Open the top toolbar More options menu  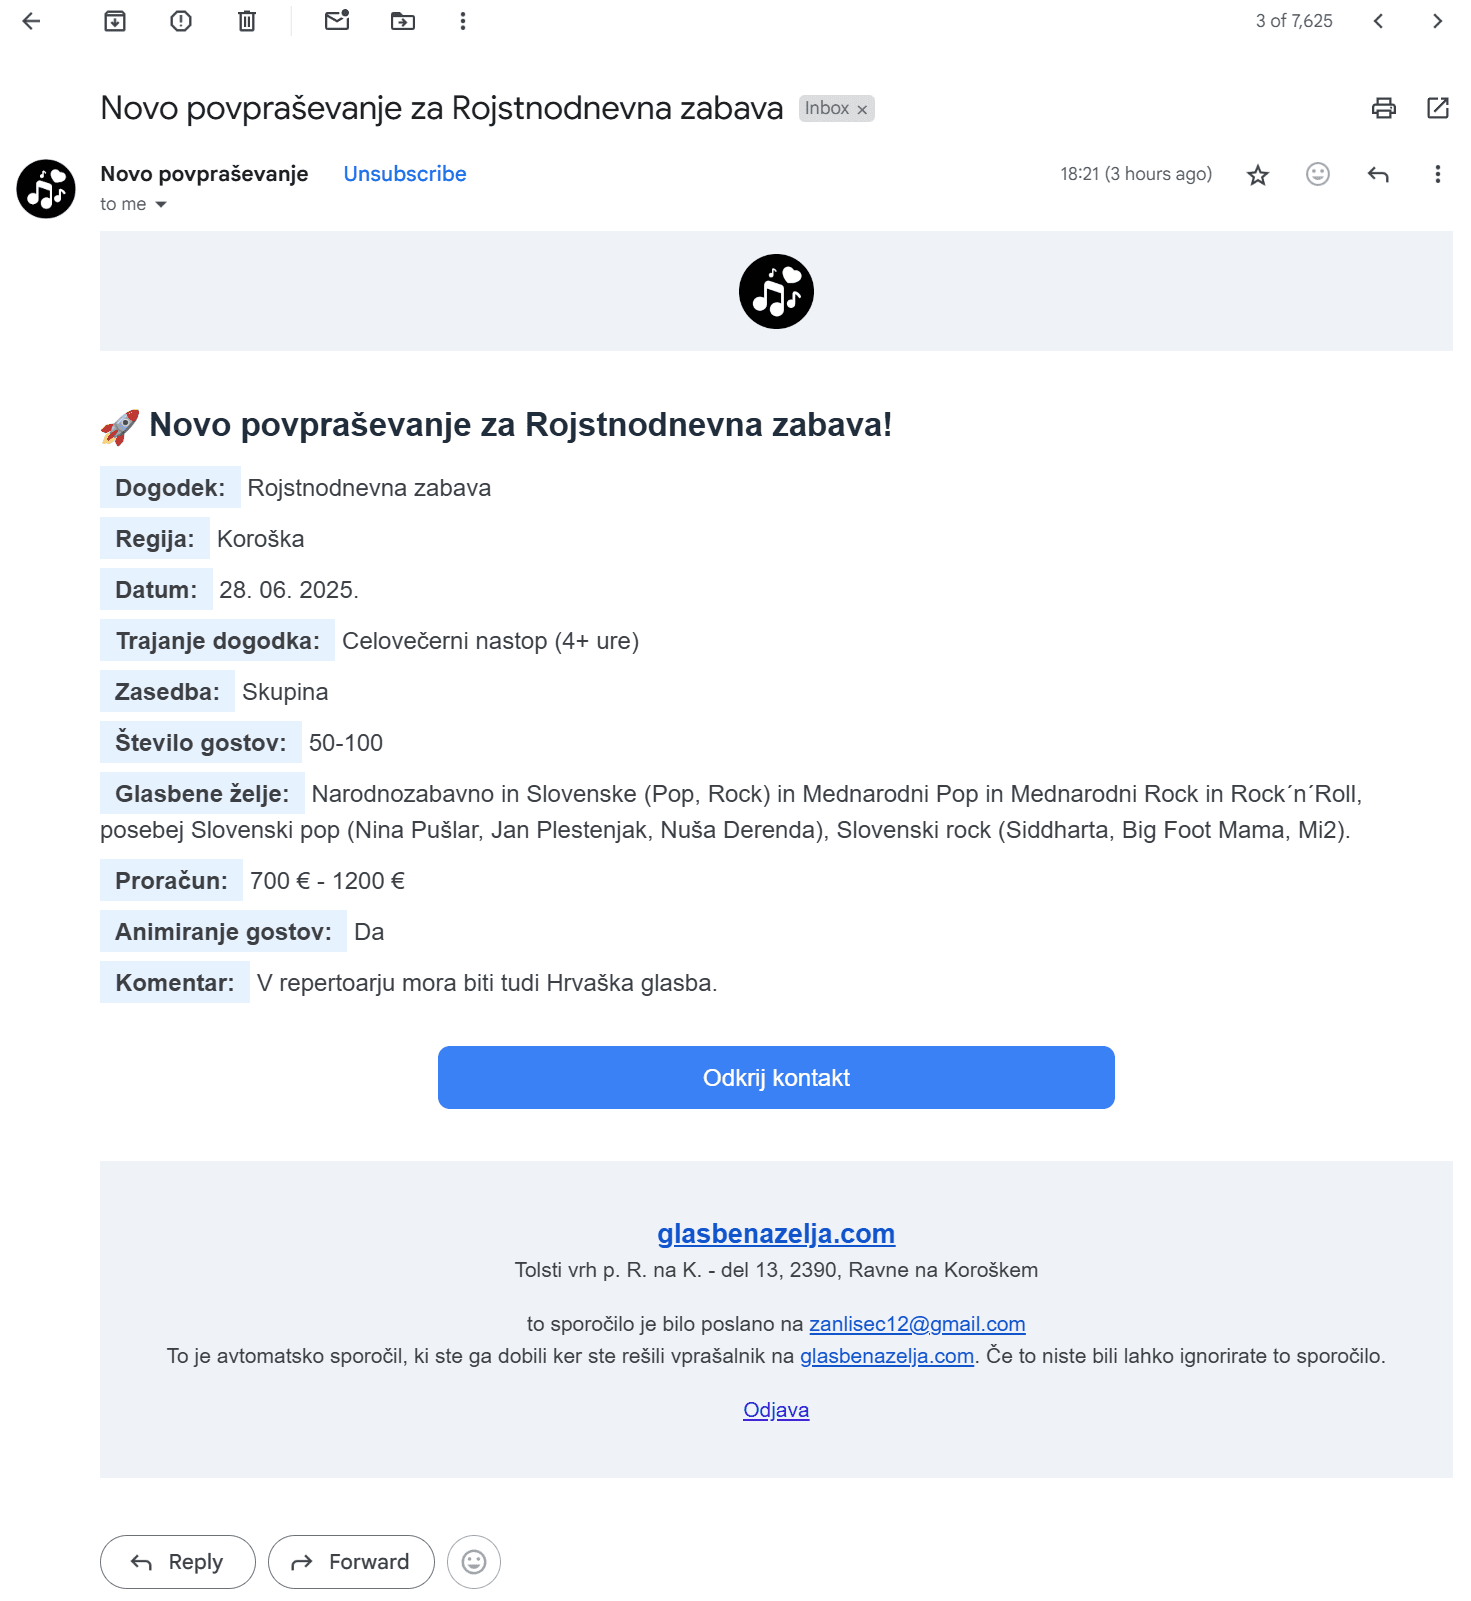pyautogui.click(x=463, y=21)
